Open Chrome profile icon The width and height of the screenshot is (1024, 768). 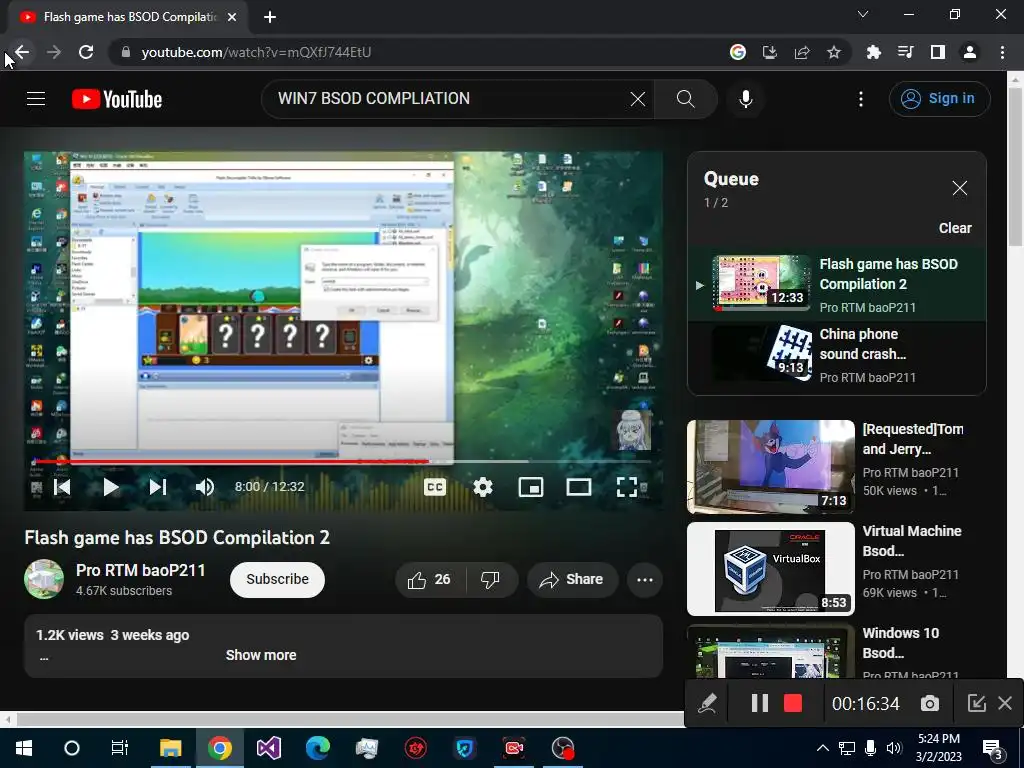point(970,52)
